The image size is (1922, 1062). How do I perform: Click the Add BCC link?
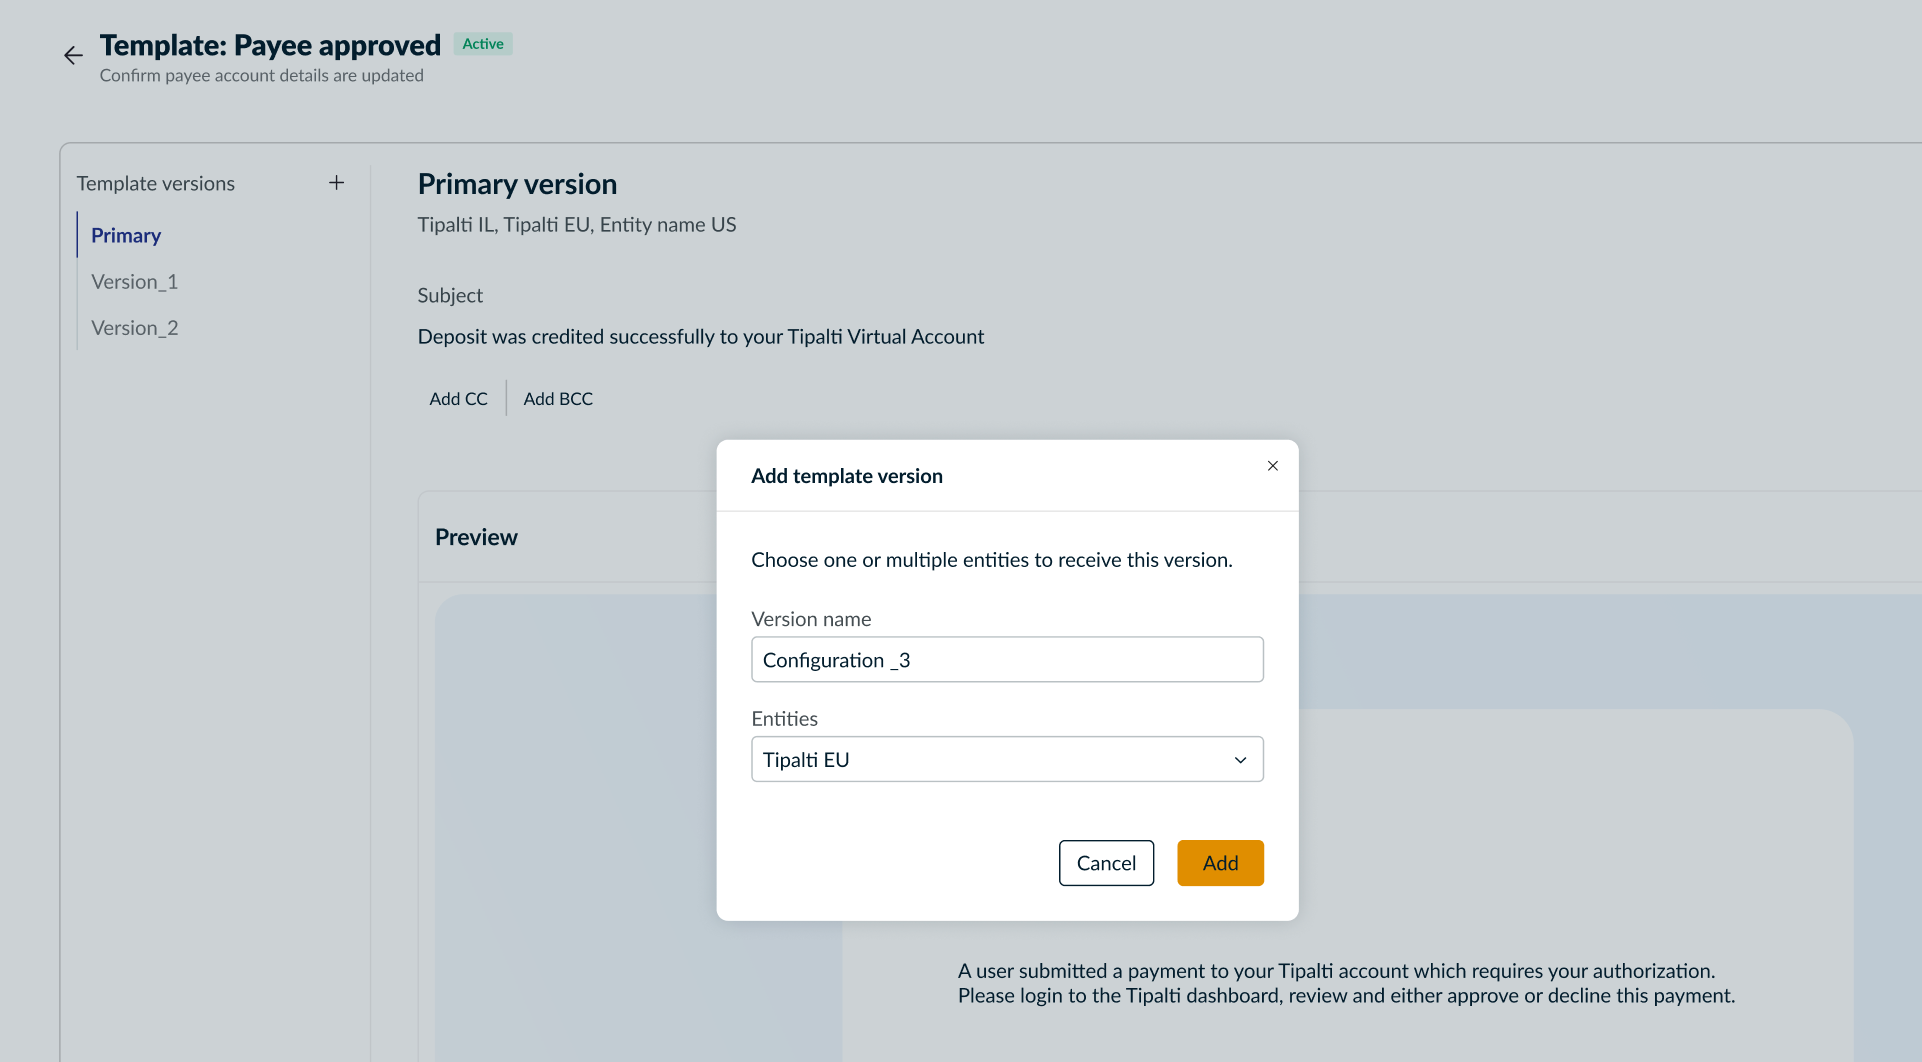click(x=558, y=398)
